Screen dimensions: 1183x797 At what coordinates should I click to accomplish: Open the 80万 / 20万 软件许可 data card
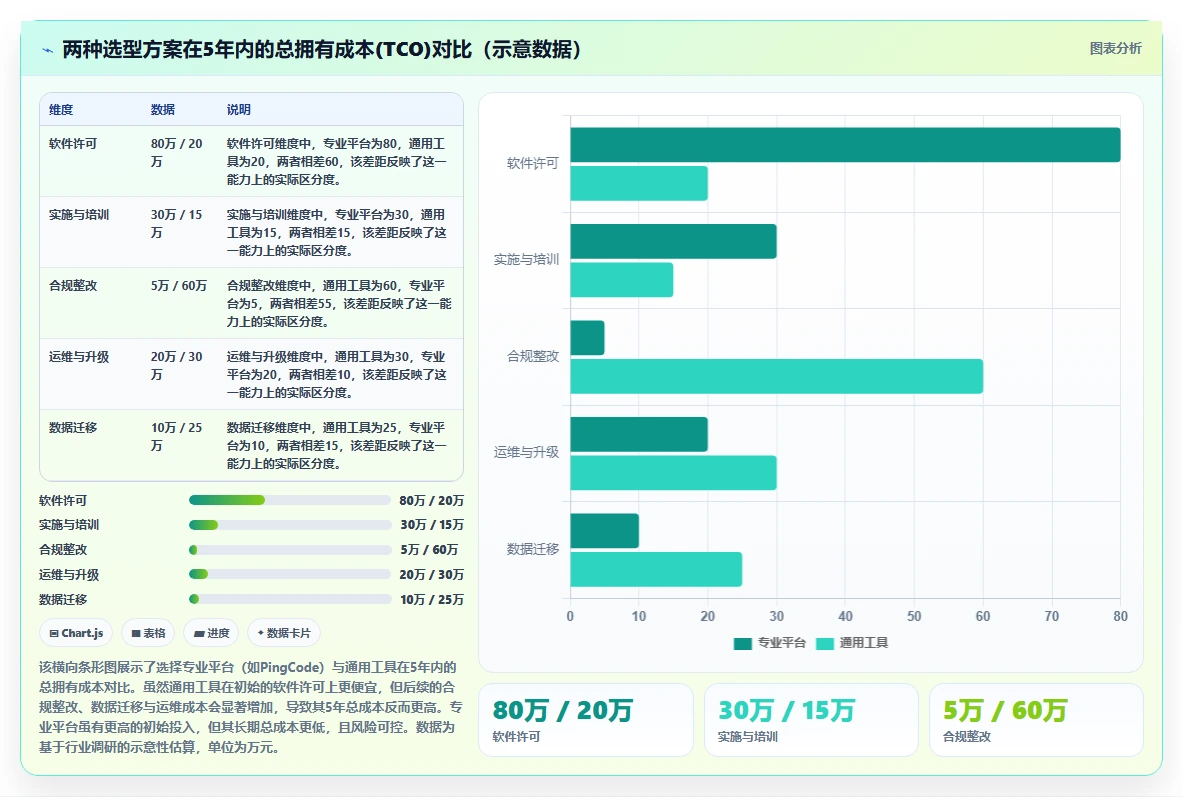[x=585, y=720]
